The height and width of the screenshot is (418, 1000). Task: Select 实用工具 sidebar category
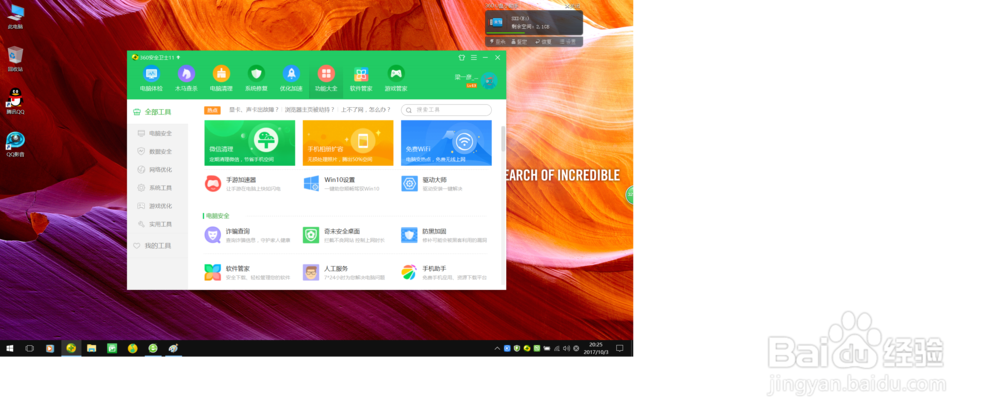158,224
